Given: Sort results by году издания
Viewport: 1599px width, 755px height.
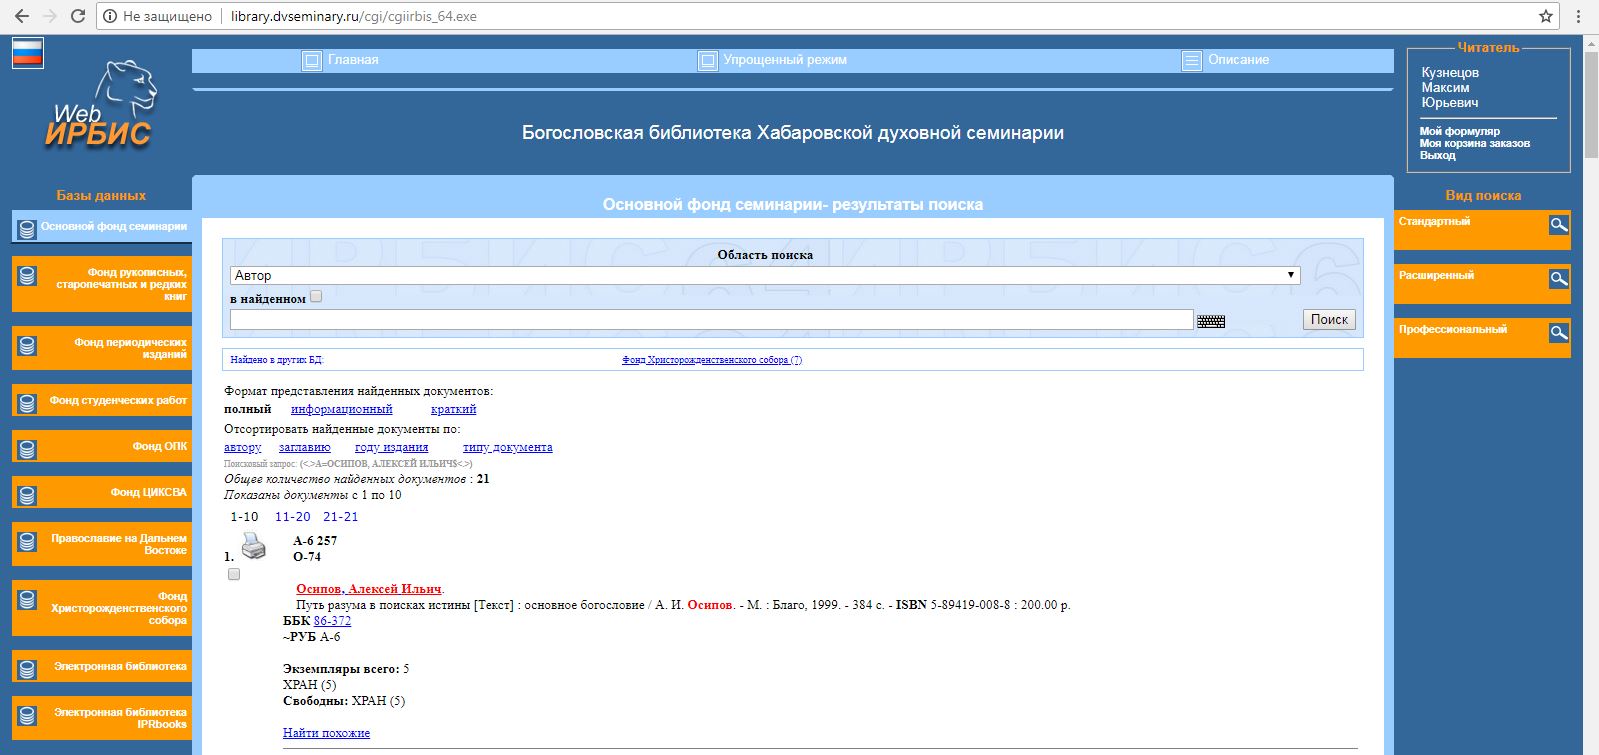Looking at the screenshot, I should pyautogui.click(x=391, y=447).
